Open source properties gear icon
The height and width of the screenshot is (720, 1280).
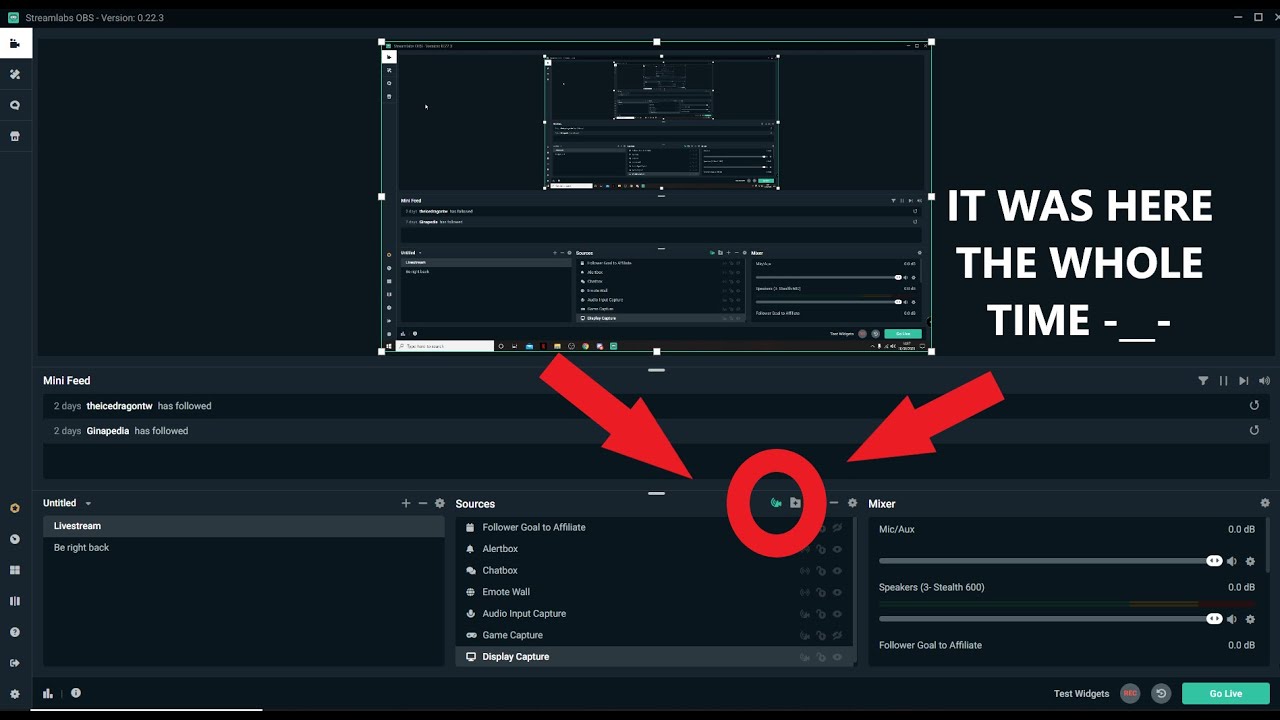[x=853, y=503]
